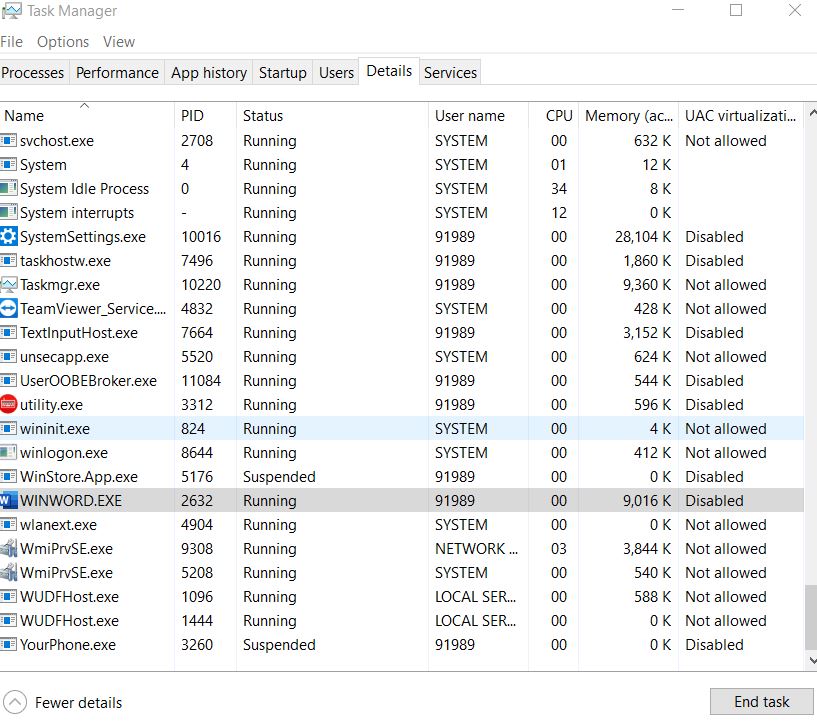
Task: Sort by the Memory column header
Action: [628, 116]
